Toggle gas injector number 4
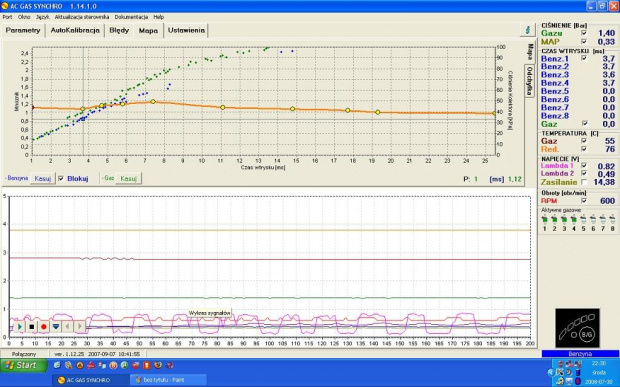This screenshot has height=387, width=620. (x=574, y=219)
